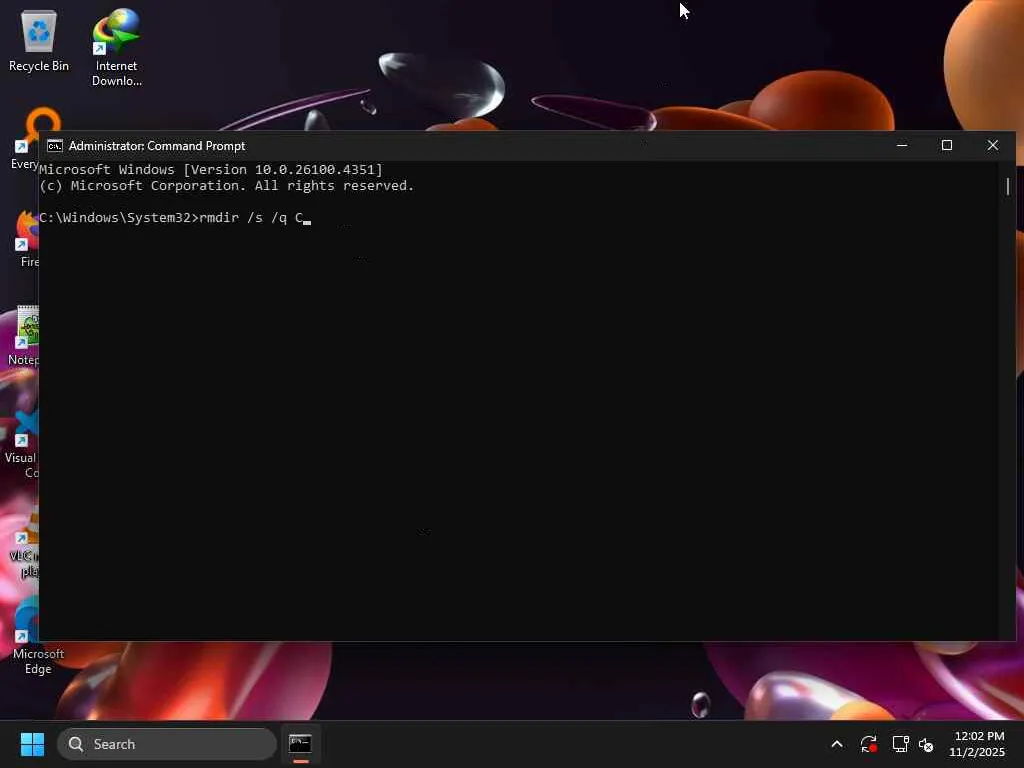The image size is (1024, 768).
Task: Open the clock showing 12:02 PM
Action: point(977,744)
